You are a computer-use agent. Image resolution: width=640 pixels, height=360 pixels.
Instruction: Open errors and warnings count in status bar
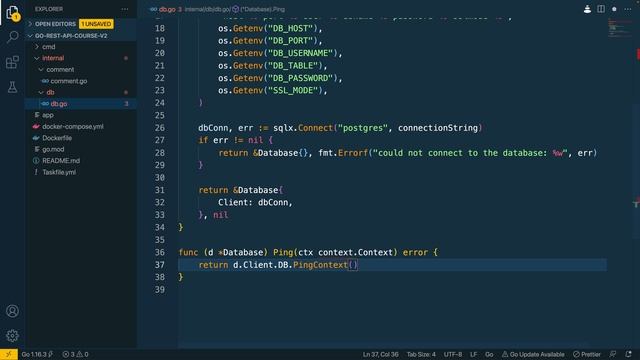click(x=76, y=354)
